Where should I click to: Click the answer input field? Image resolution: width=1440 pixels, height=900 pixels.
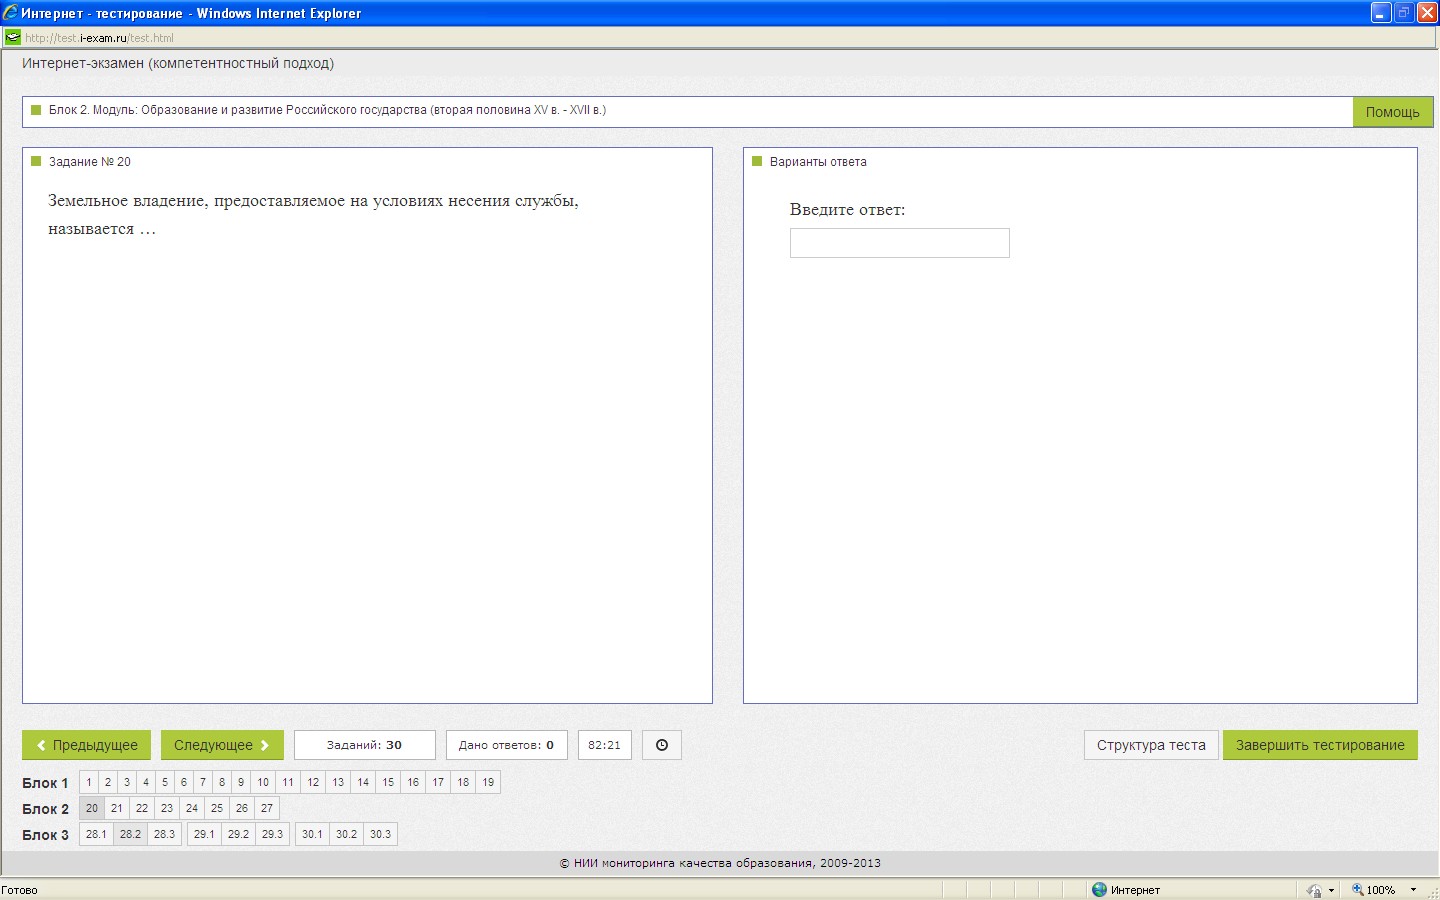[900, 243]
